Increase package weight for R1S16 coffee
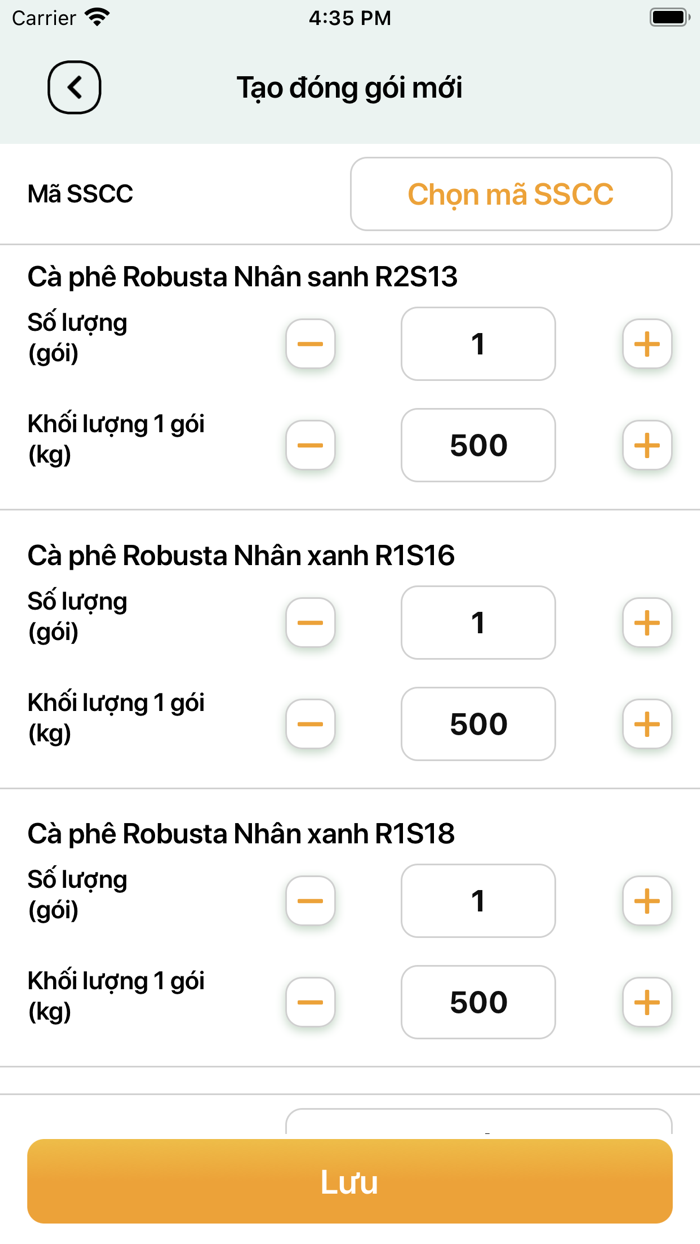The height and width of the screenshot is (1244, 700). pos(646,724)
